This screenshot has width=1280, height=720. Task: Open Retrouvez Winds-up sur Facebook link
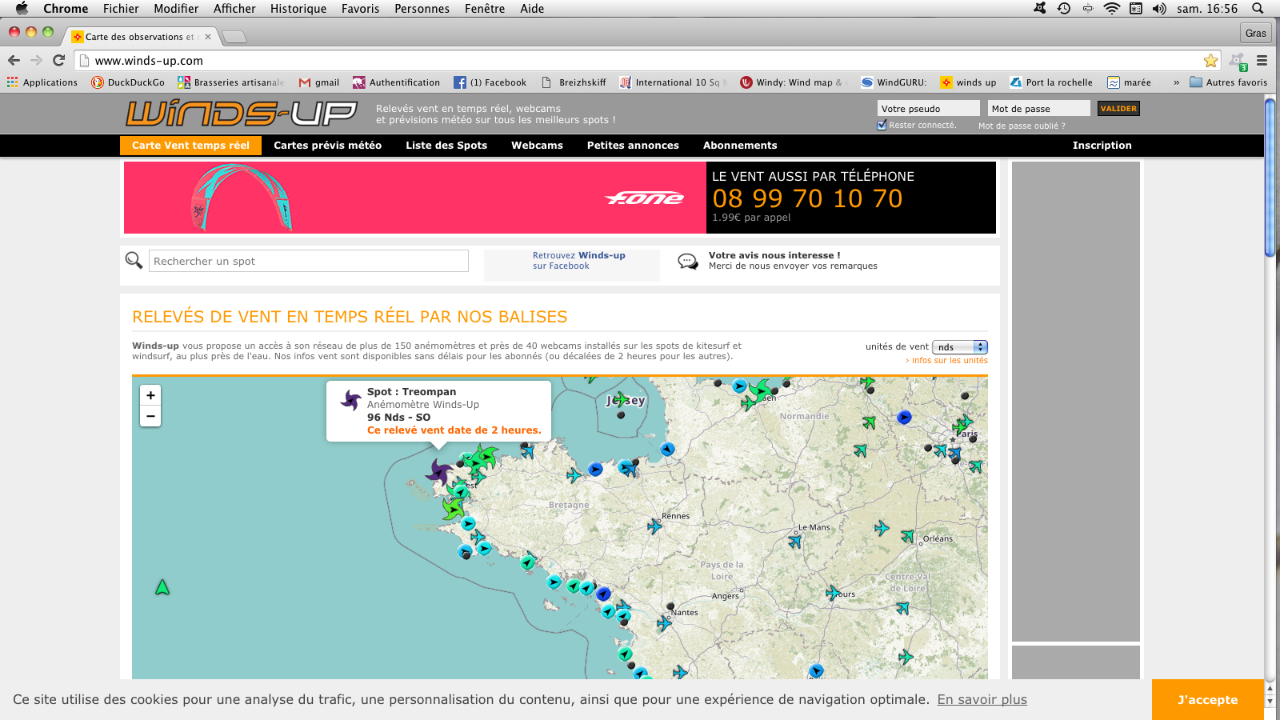(579, 261)
